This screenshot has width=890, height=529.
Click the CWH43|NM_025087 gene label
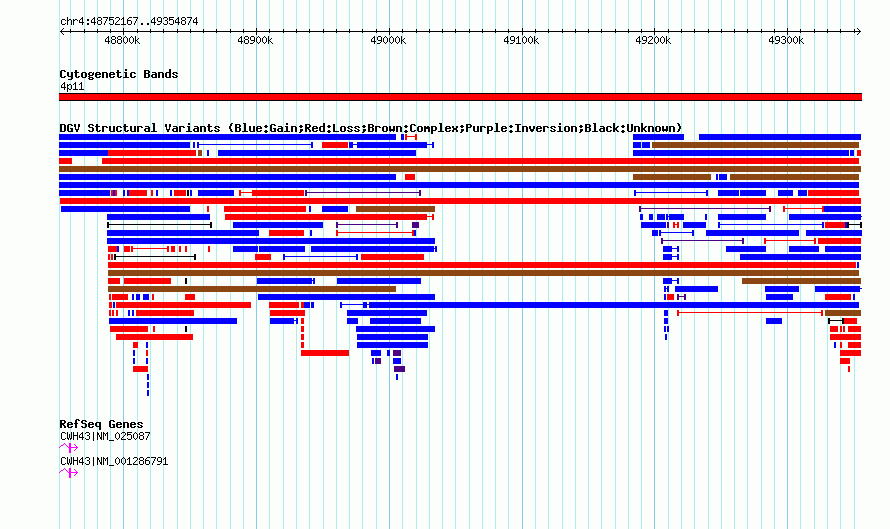click(105, 436)
